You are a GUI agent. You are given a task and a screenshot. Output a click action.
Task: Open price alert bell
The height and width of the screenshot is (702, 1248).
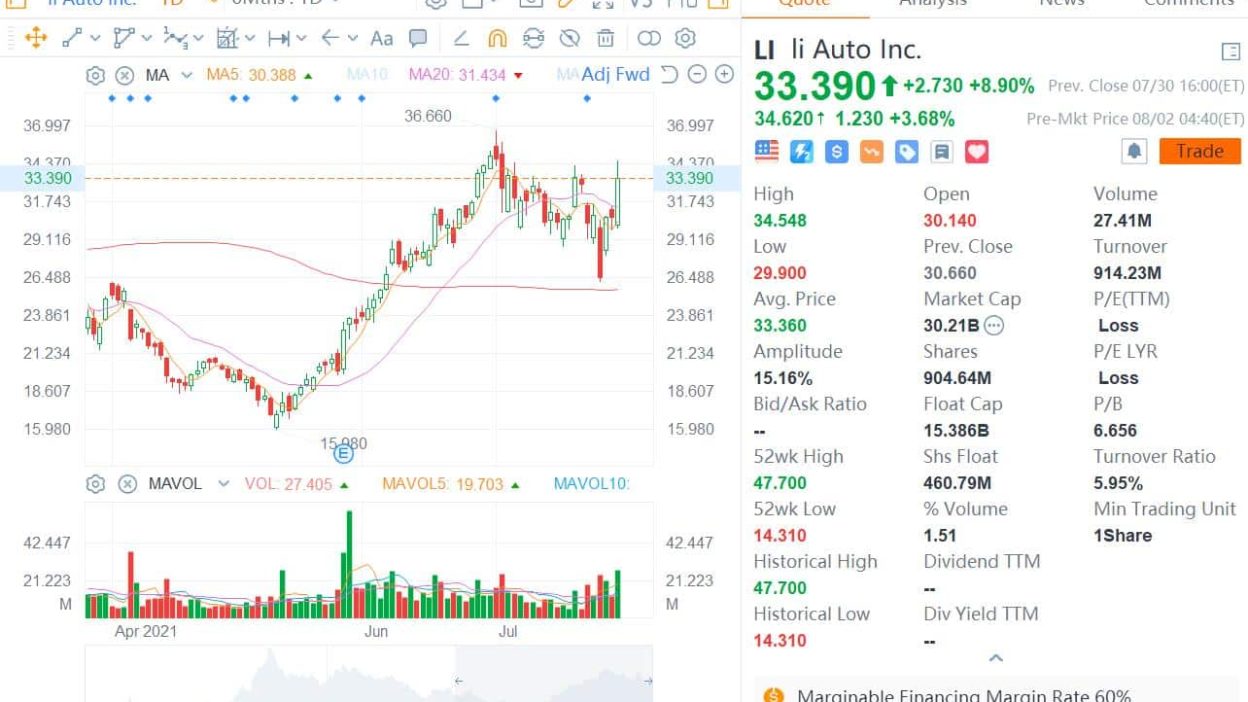(1134, 151)
